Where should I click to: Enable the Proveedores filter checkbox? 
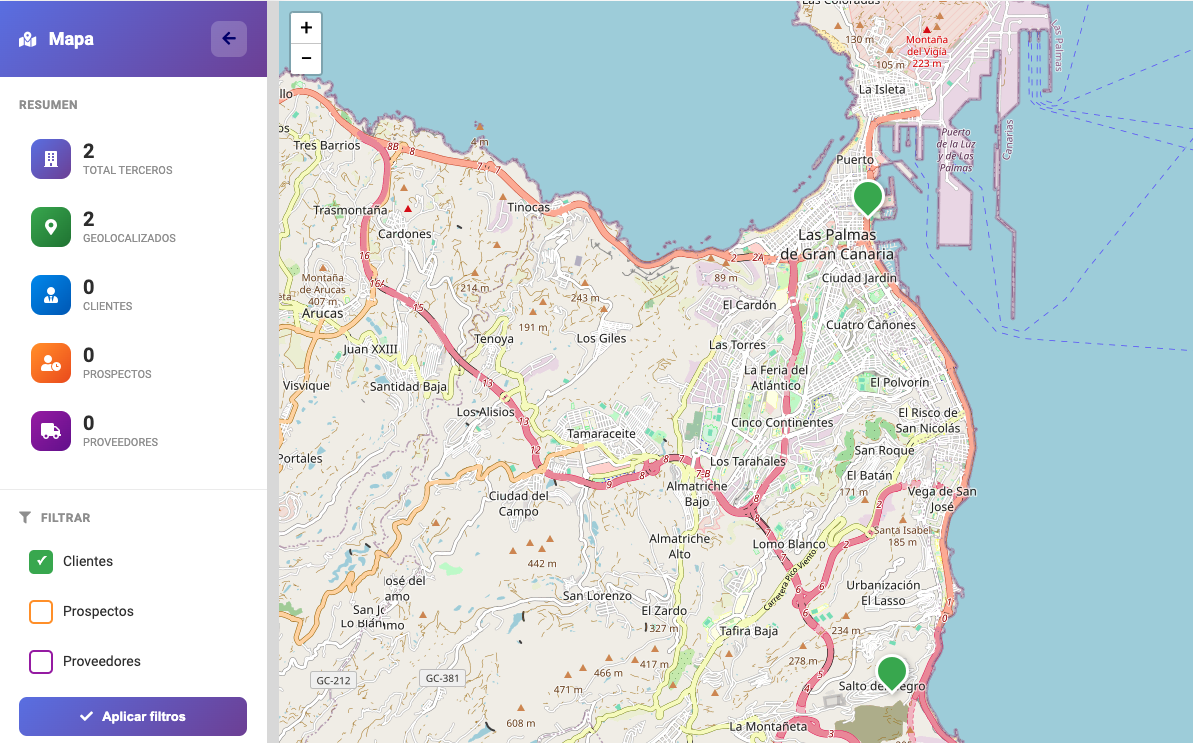[x=41, y=662]
